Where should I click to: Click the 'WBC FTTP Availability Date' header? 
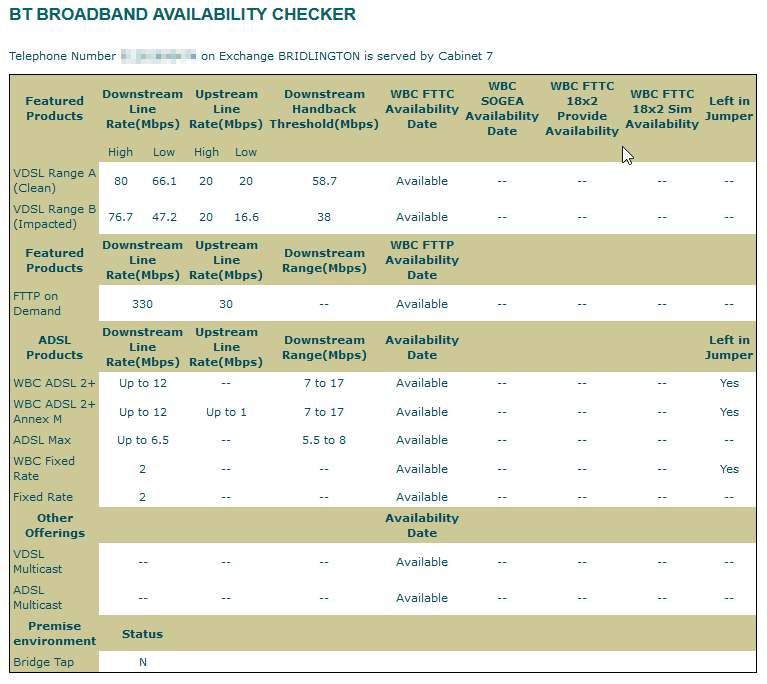(x=422, y=260)
